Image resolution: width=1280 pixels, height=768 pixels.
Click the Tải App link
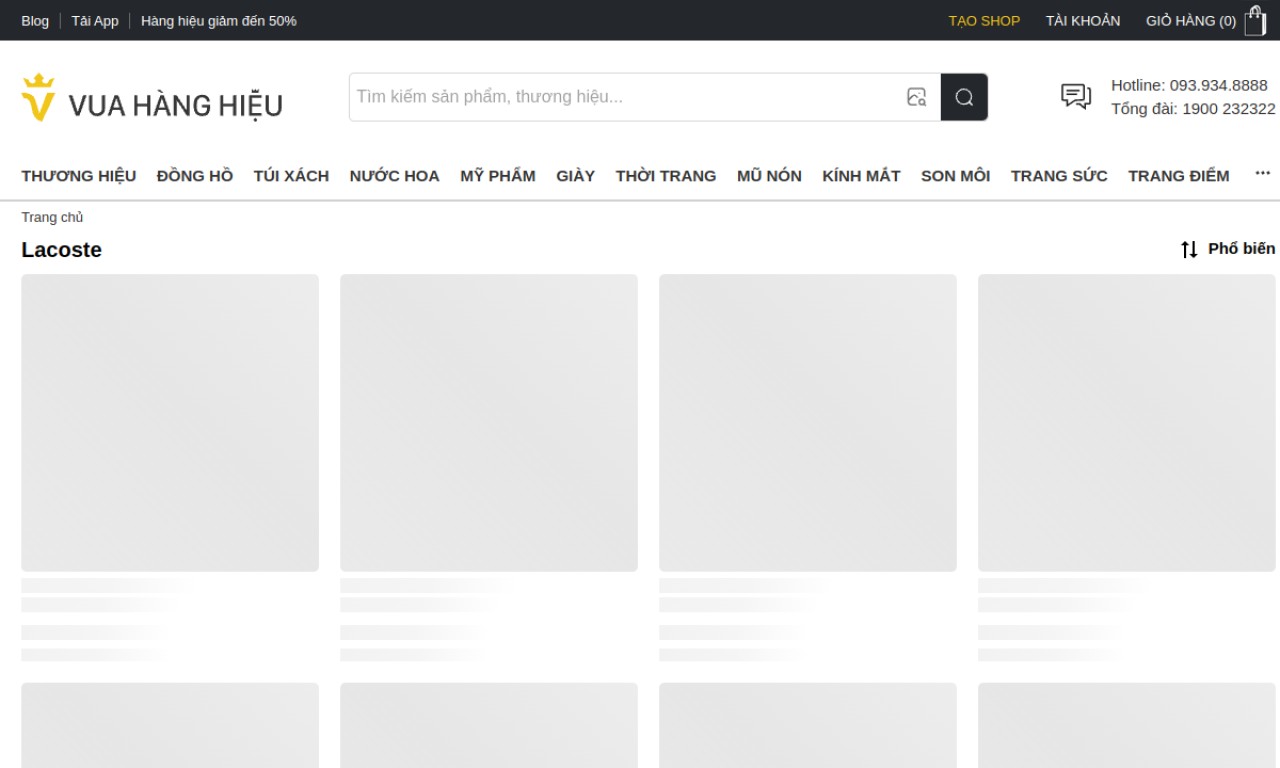95,21
